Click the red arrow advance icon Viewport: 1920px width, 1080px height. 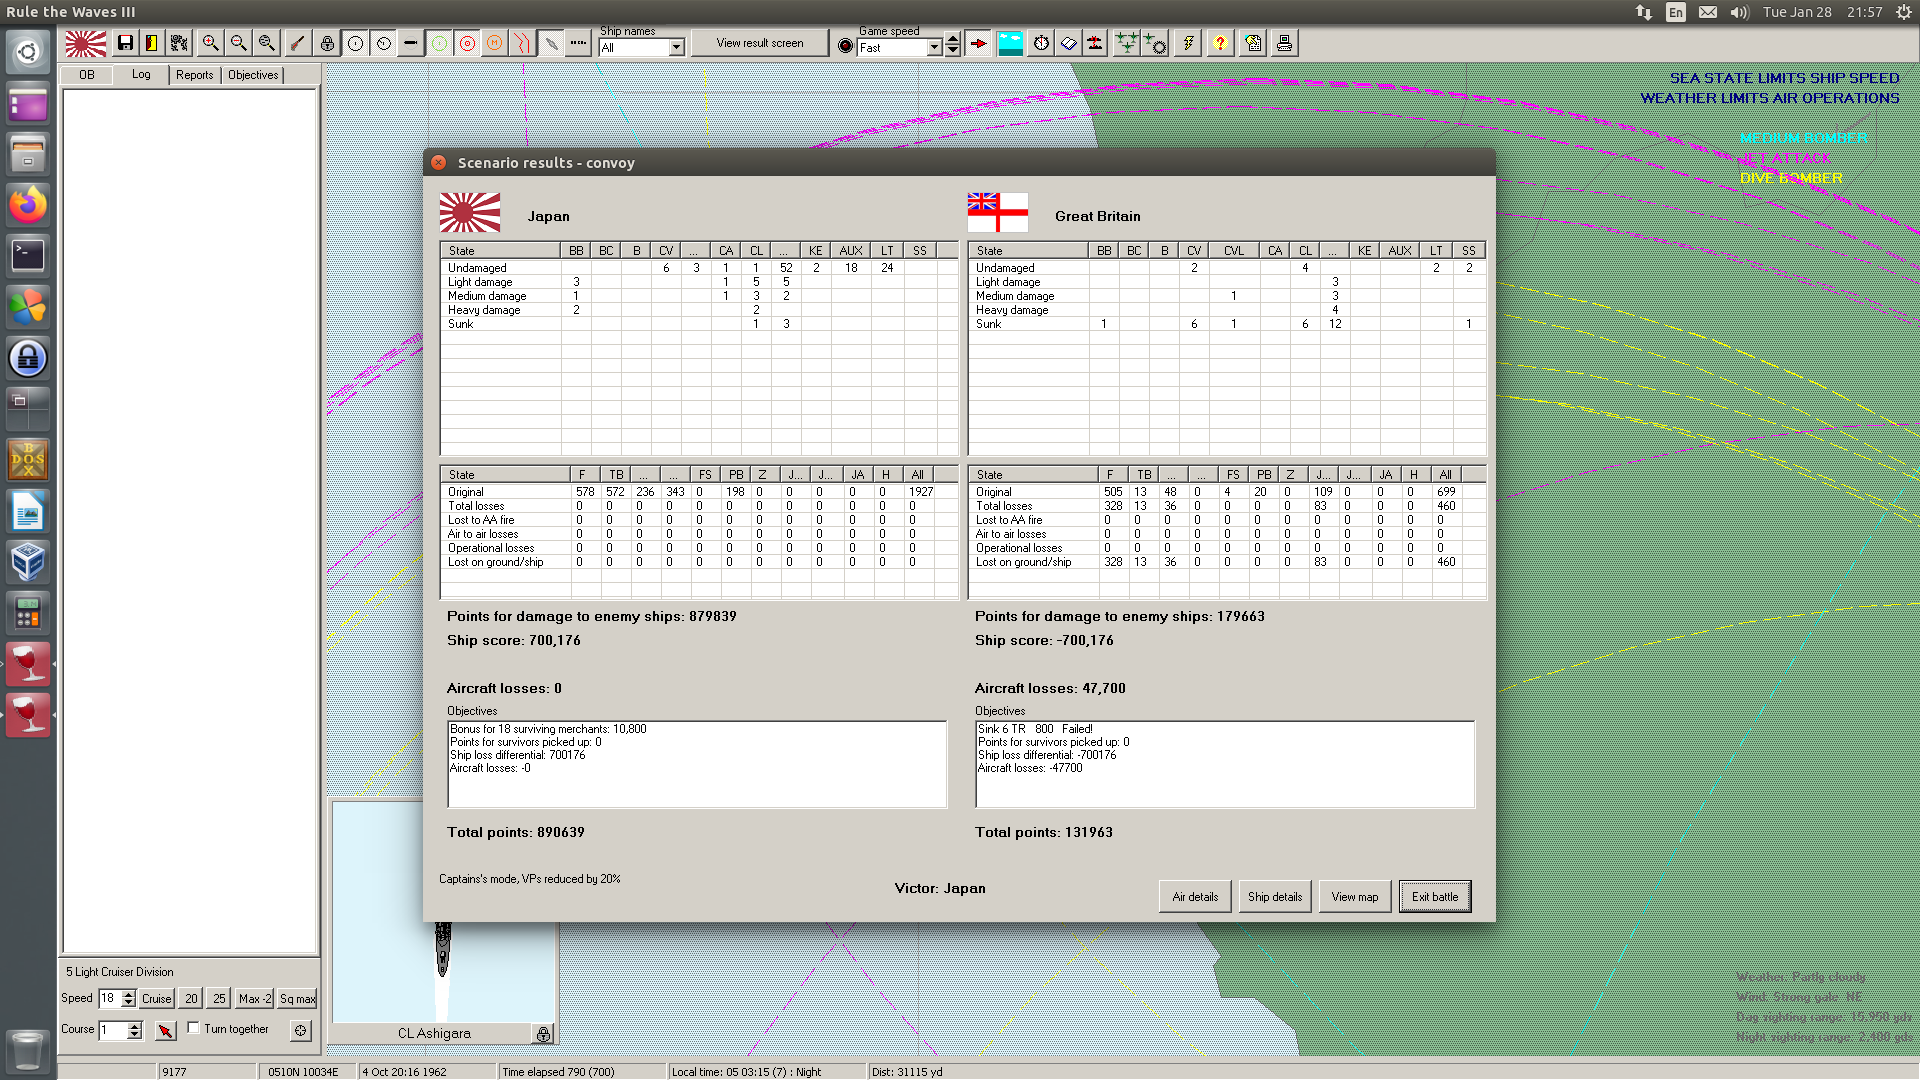pyautogui.click(x=979, y=43)
